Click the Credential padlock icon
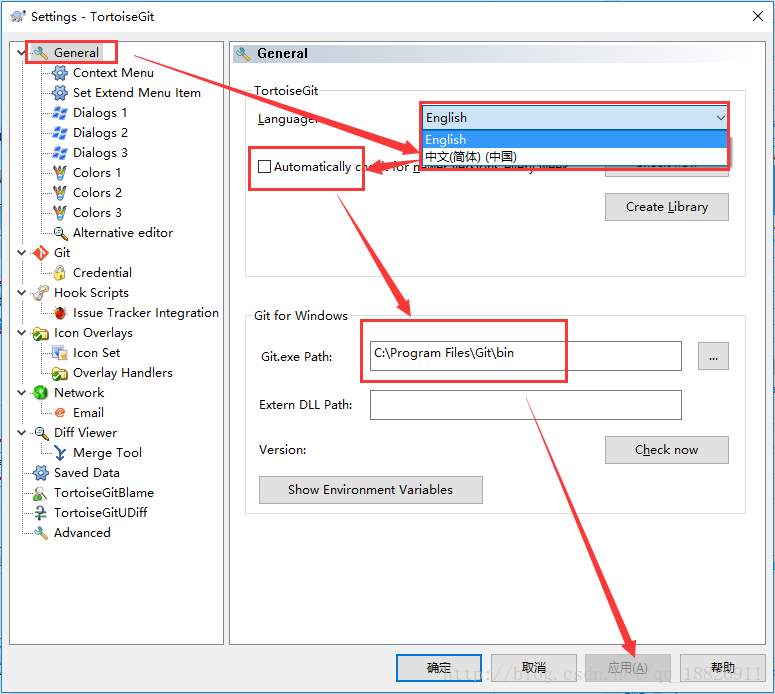The width and height of the screenshot is (775, 694). pyautogui.click(x=60, y=272)
